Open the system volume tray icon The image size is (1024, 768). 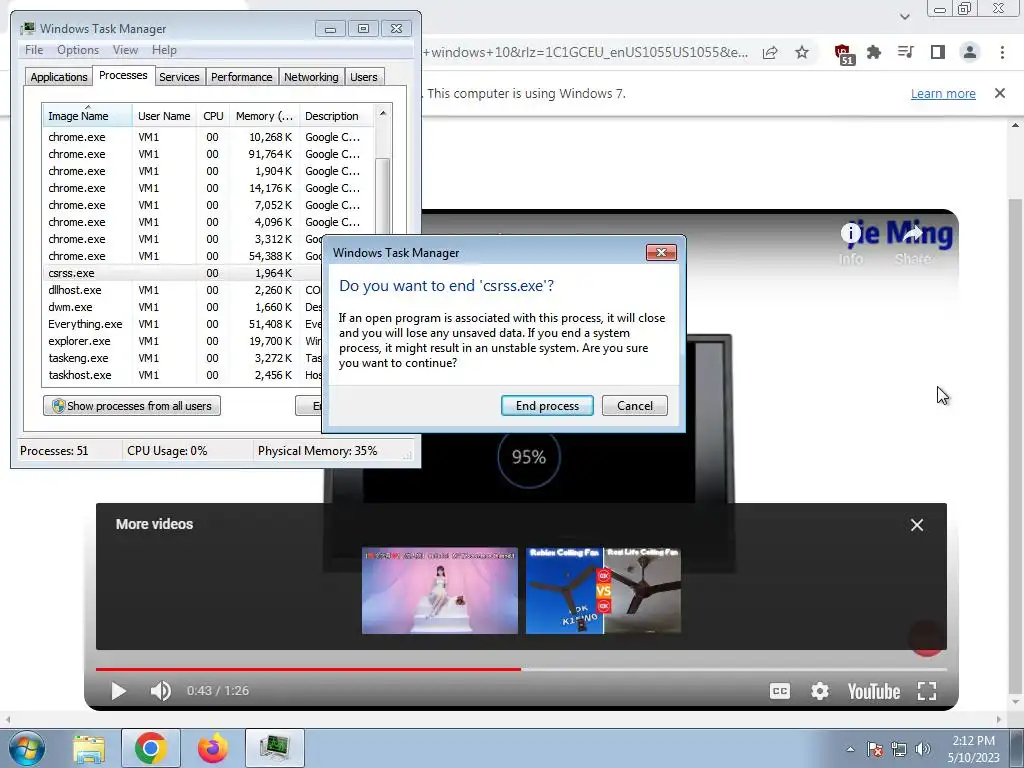click(x=923, y=749)
